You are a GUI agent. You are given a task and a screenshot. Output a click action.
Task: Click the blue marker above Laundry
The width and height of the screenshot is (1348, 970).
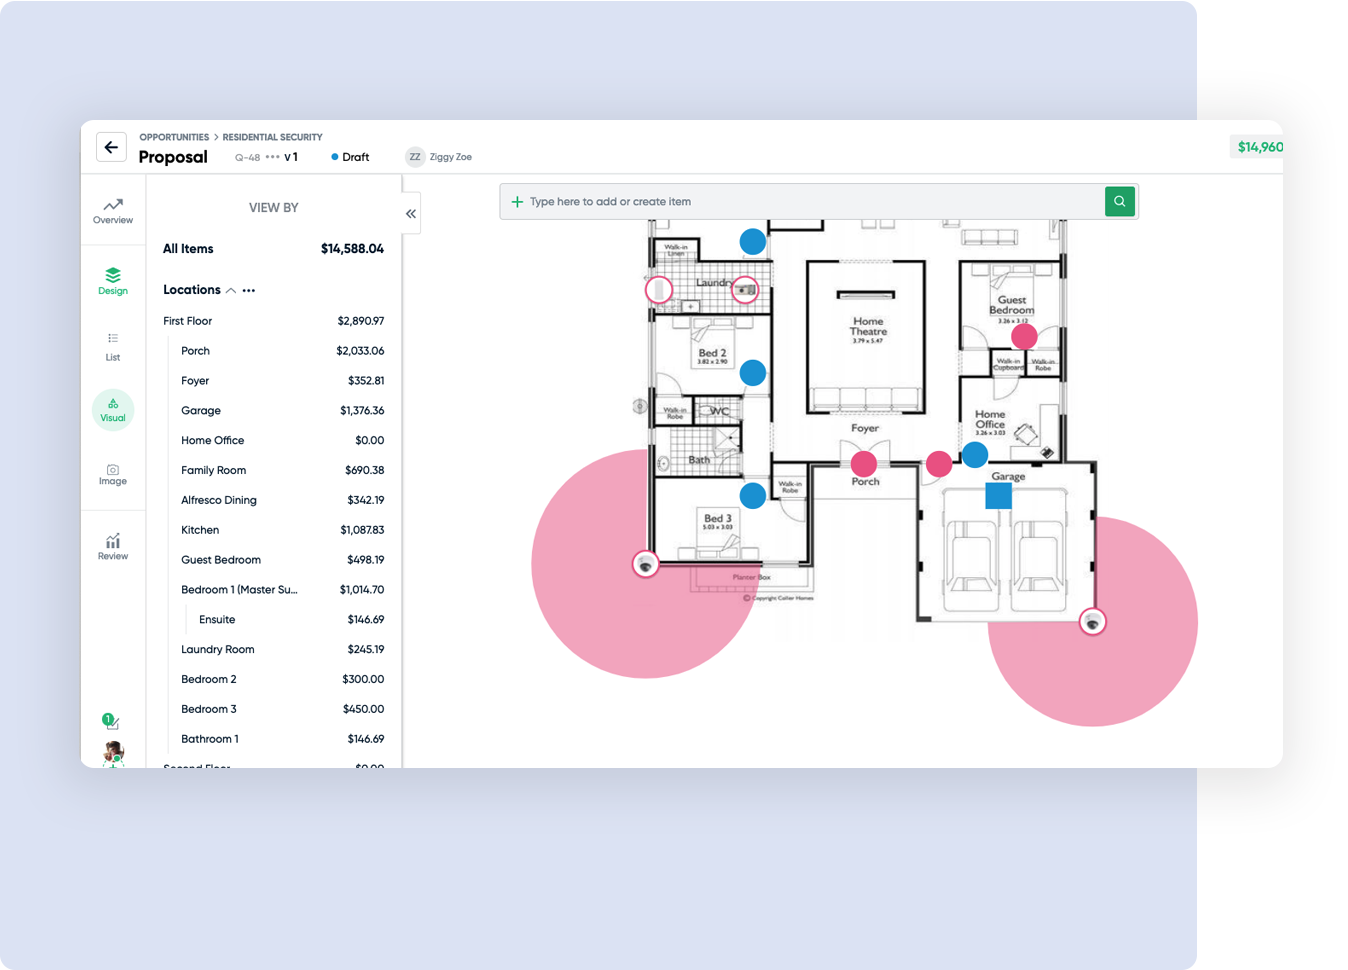pyautogui.click(x=753, y=241)
